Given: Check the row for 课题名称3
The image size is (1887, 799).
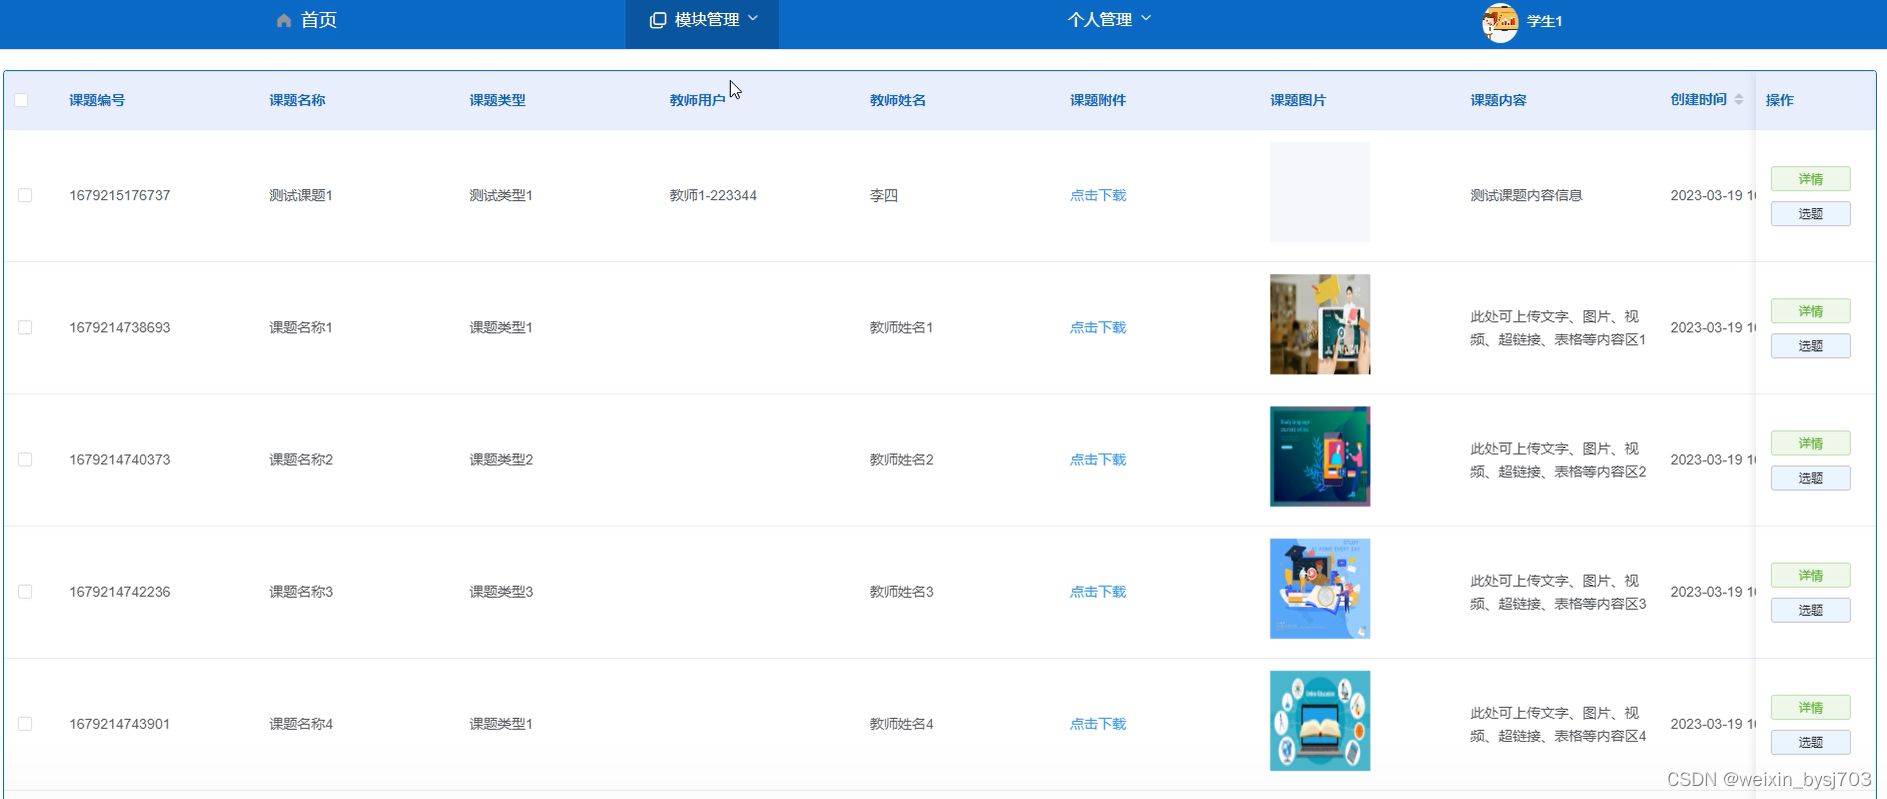Looking at the screenshot, I should click(25, 591).
